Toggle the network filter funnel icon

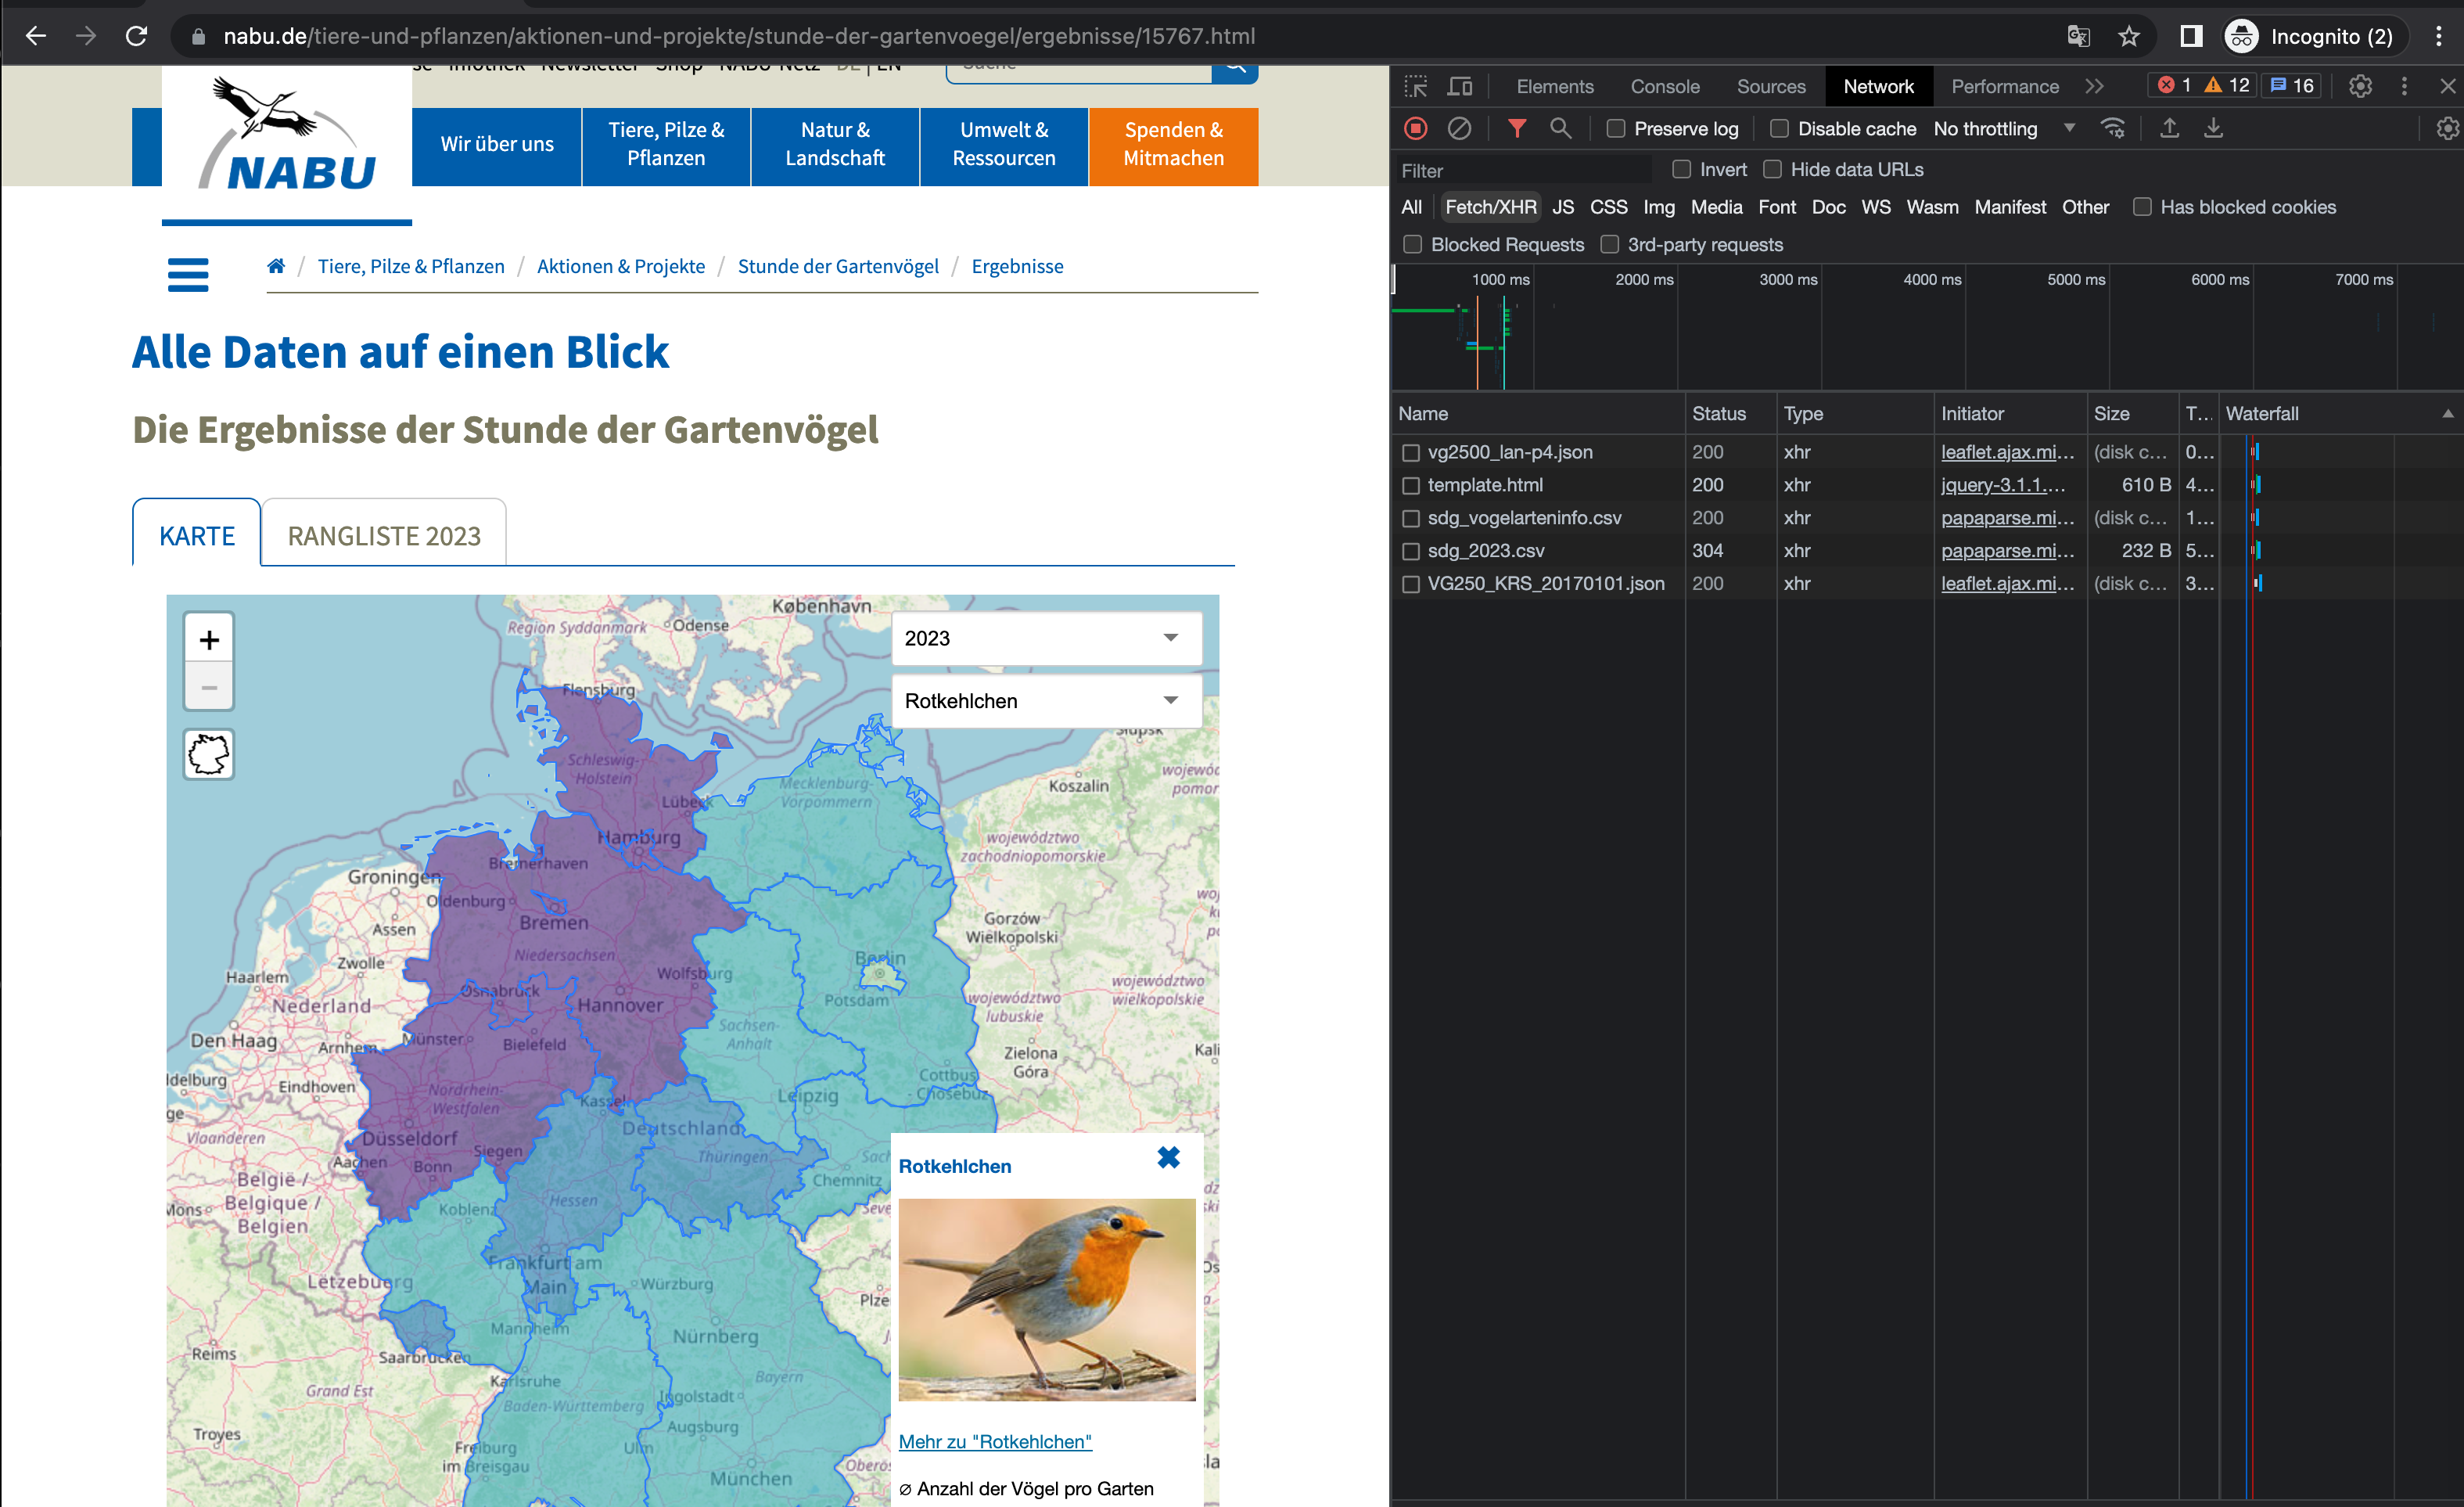pyautogui.click(x=1517, y=128)
